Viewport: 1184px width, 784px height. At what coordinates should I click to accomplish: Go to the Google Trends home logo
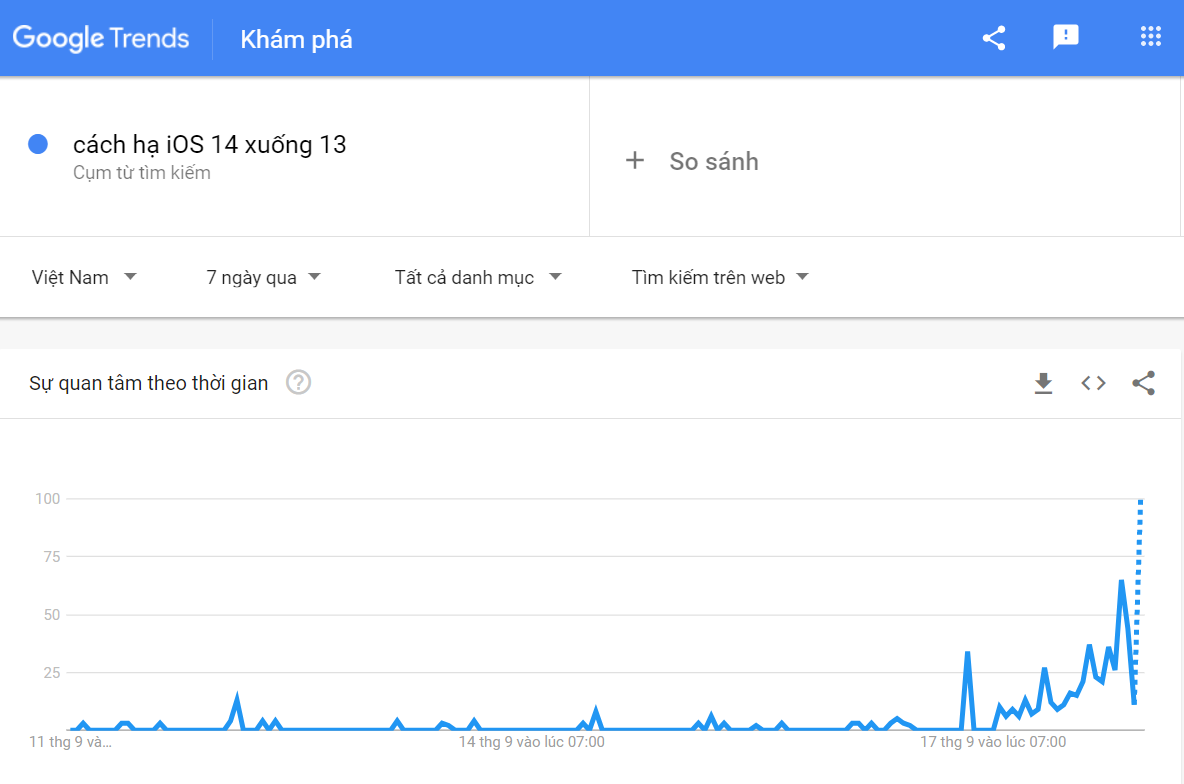pos(101,39)
